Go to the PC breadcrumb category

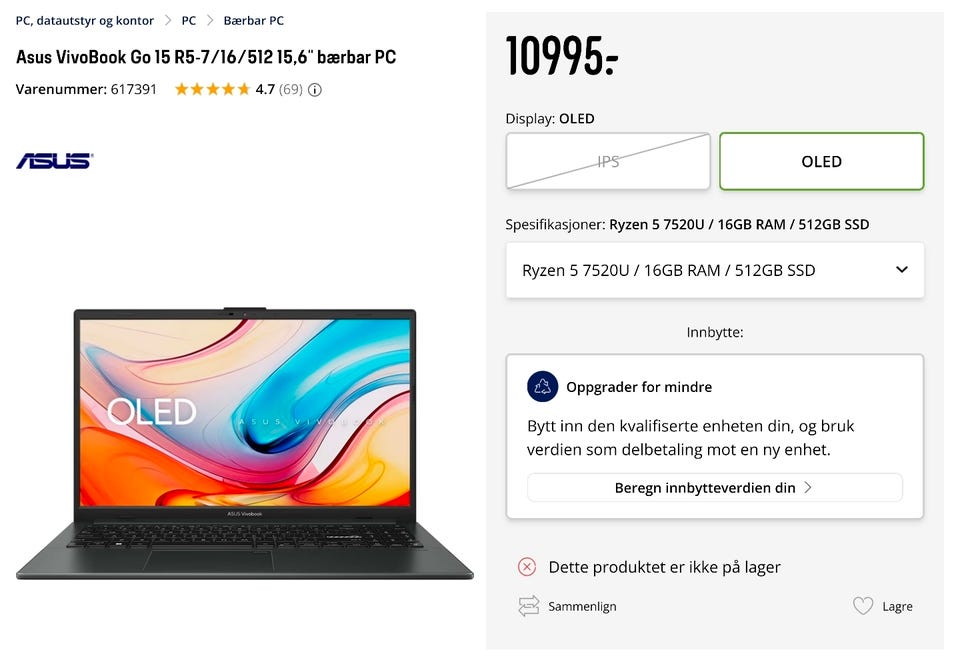(189, 21)
